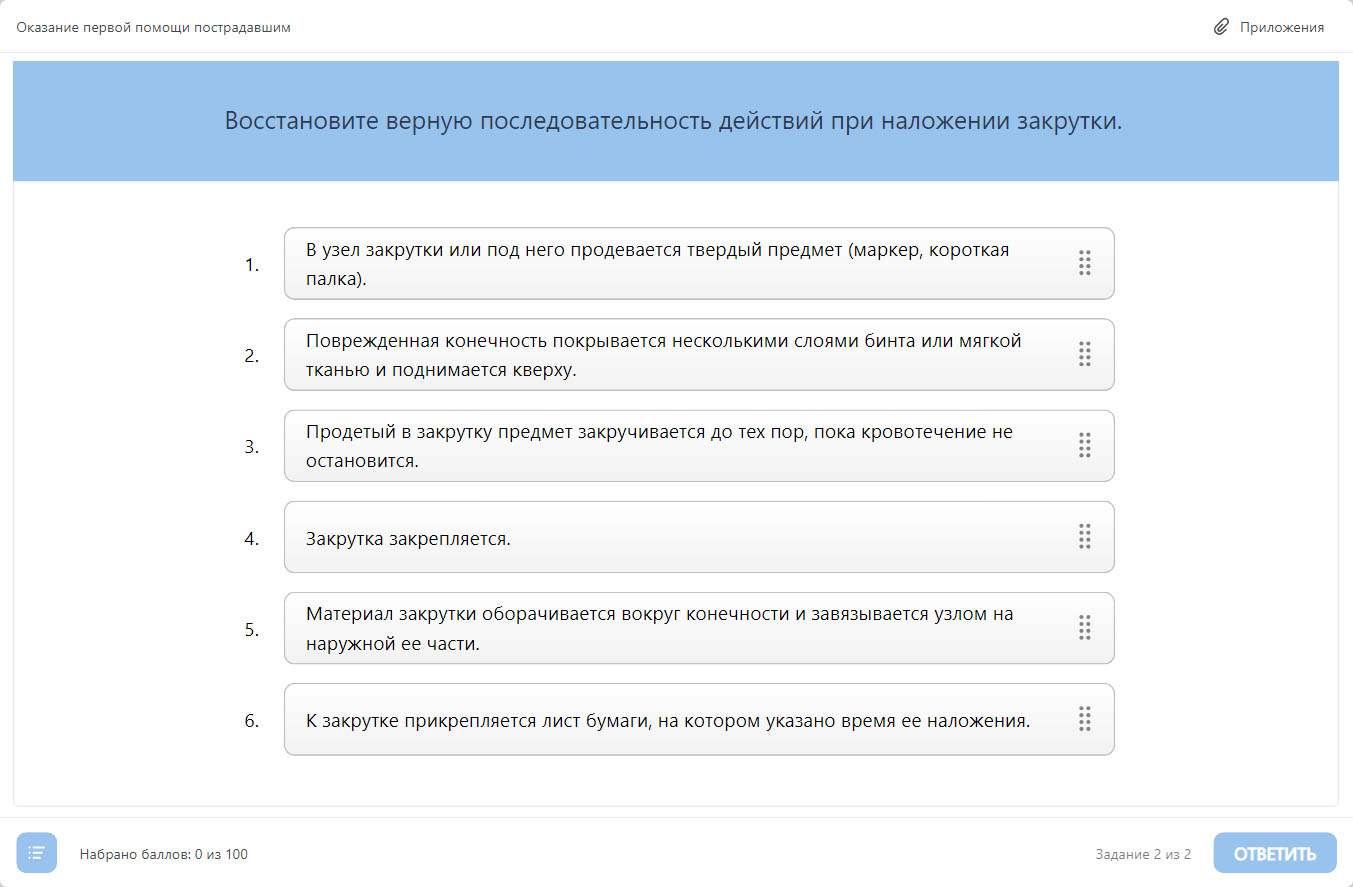The height and width of the screenshot is (887, 1353).
Task: Grab the drag handle on item 1
Action: pyautogui.click(x=1084, y=263)
